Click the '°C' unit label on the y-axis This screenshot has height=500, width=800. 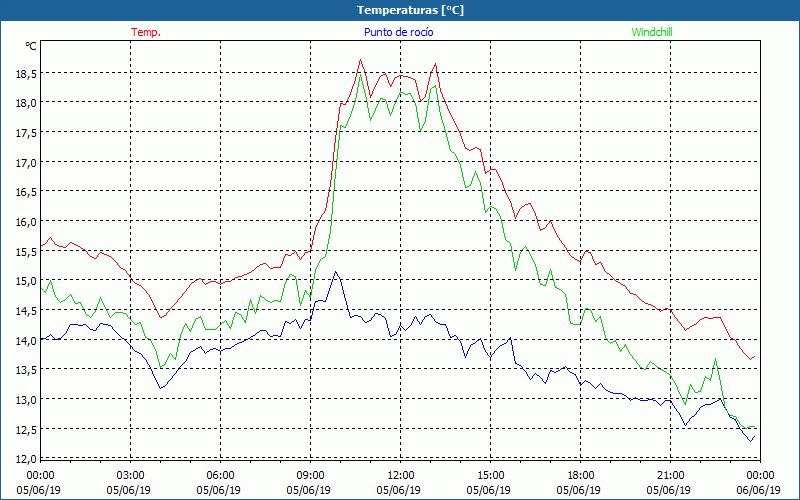(x=31, y=46)
